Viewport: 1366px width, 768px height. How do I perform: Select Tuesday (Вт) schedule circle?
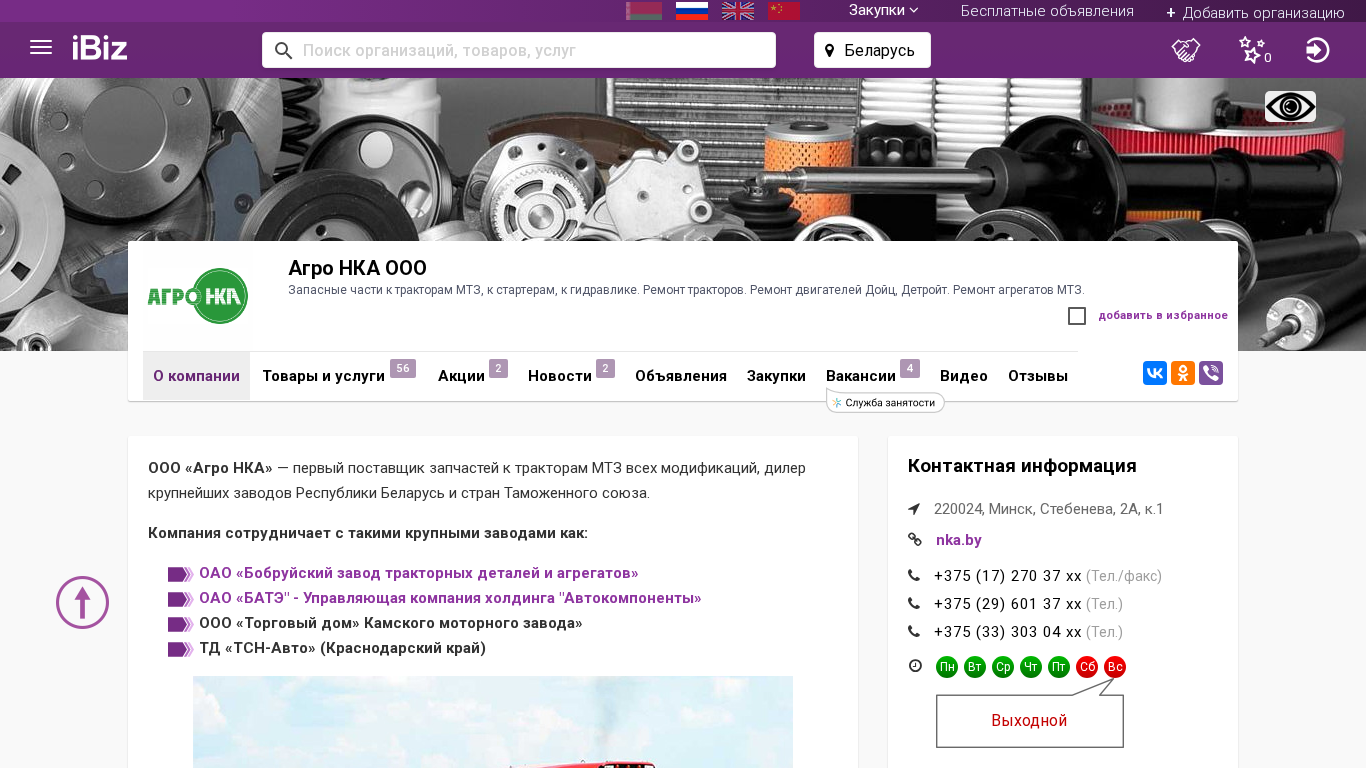(x=975, y=667)
